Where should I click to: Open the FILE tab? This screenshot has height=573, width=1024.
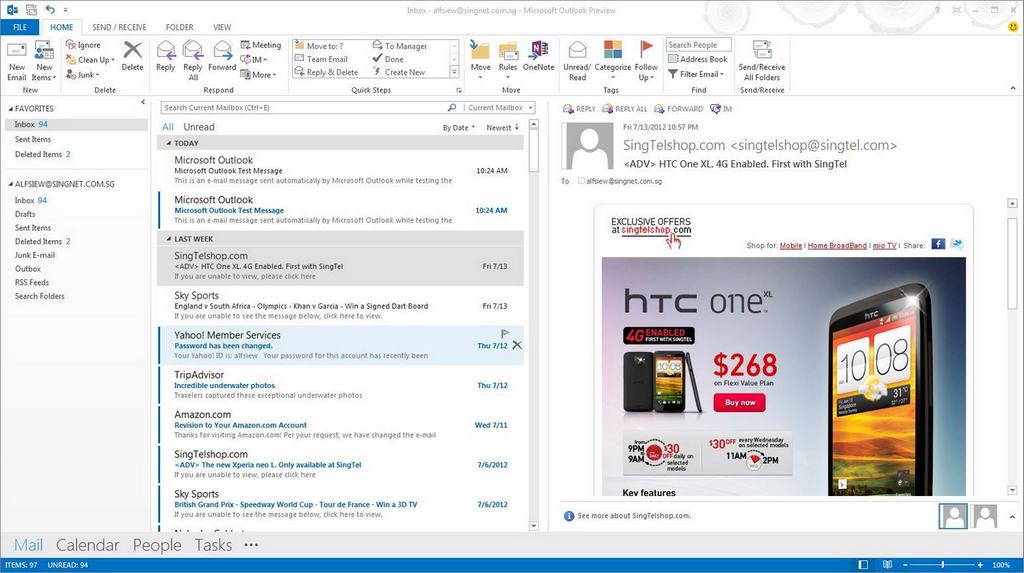[x=20, y=27]
